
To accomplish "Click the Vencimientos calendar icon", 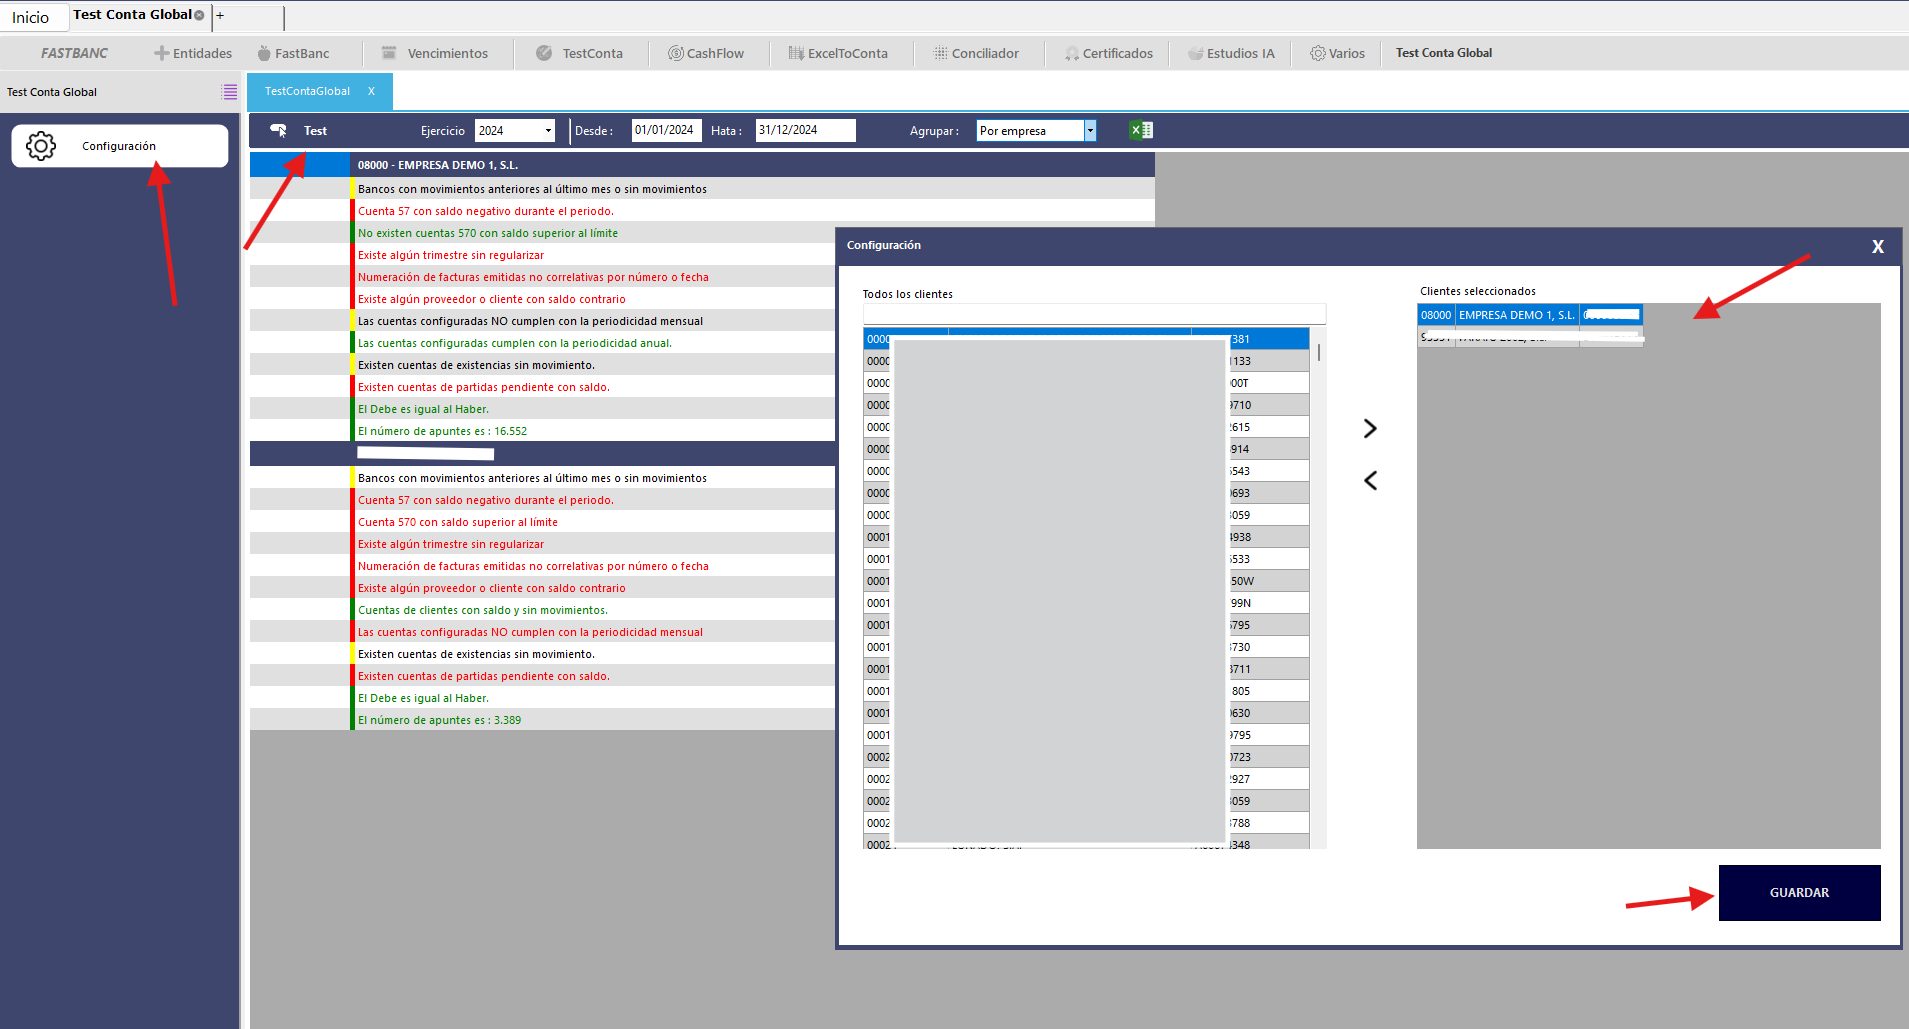I will (x=389, y=53).
